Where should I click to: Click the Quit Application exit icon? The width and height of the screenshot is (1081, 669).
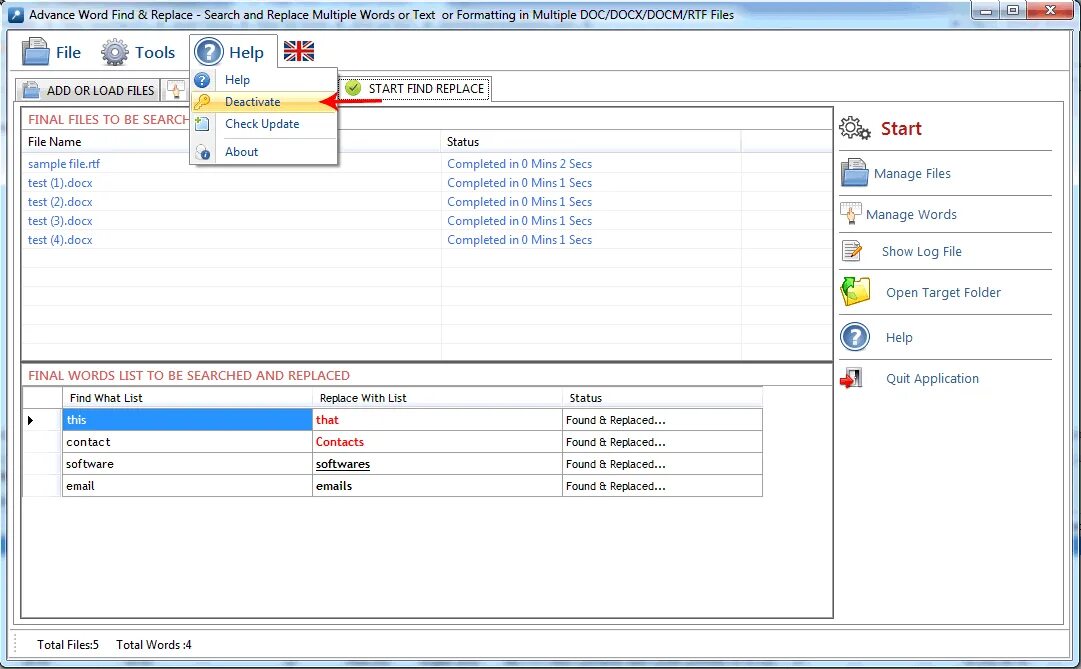point(851,378)
